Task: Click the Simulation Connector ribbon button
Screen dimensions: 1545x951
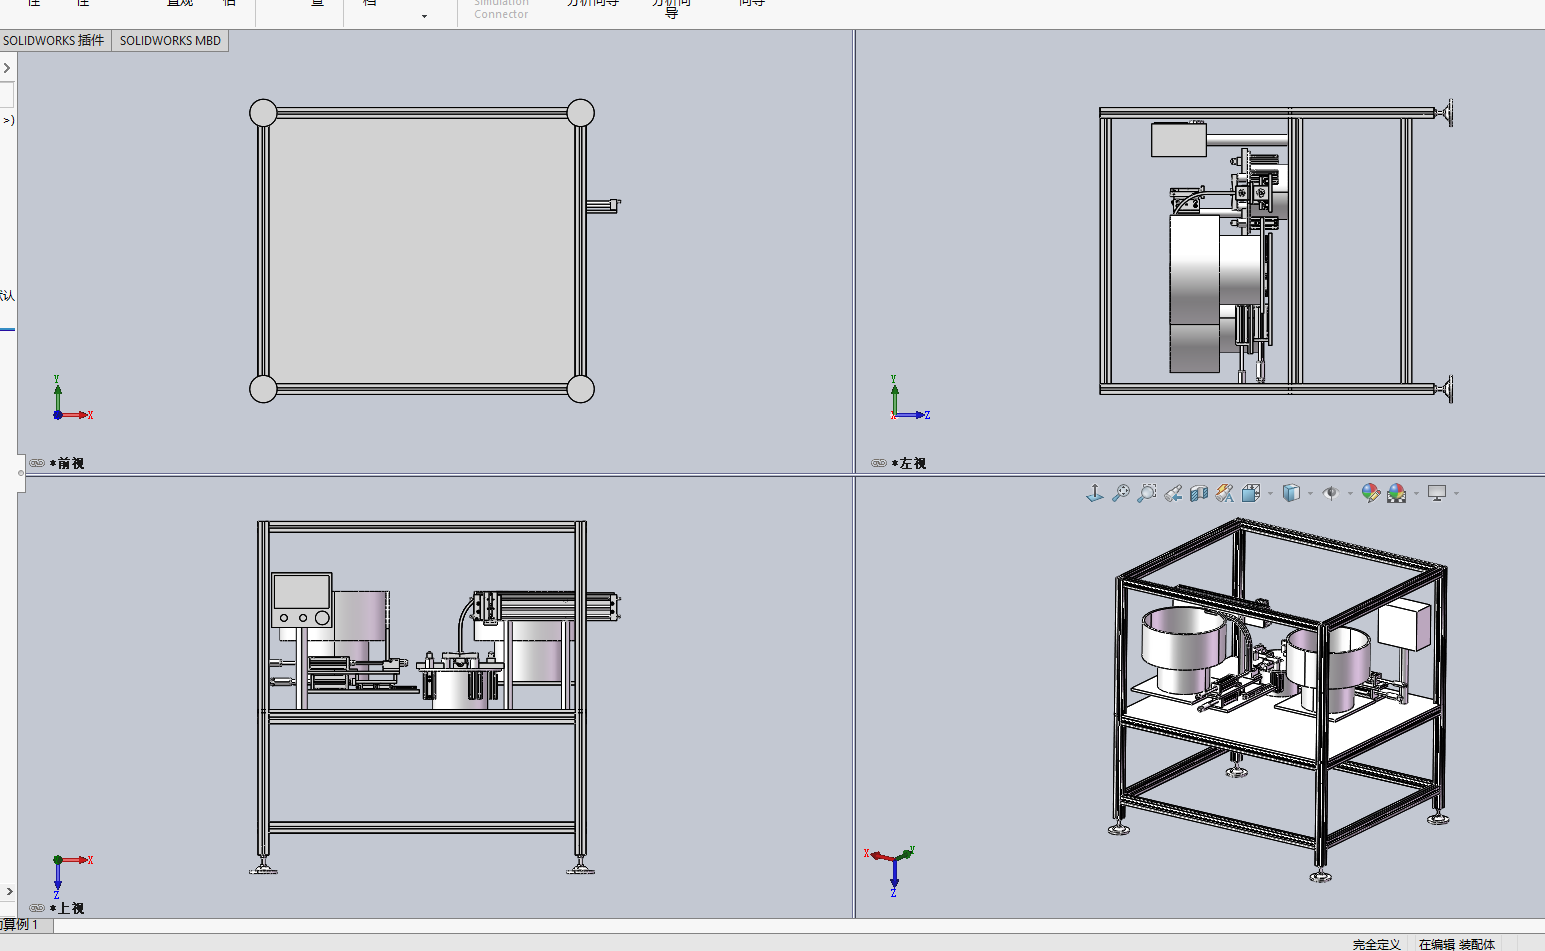Action: pos(501,9)
